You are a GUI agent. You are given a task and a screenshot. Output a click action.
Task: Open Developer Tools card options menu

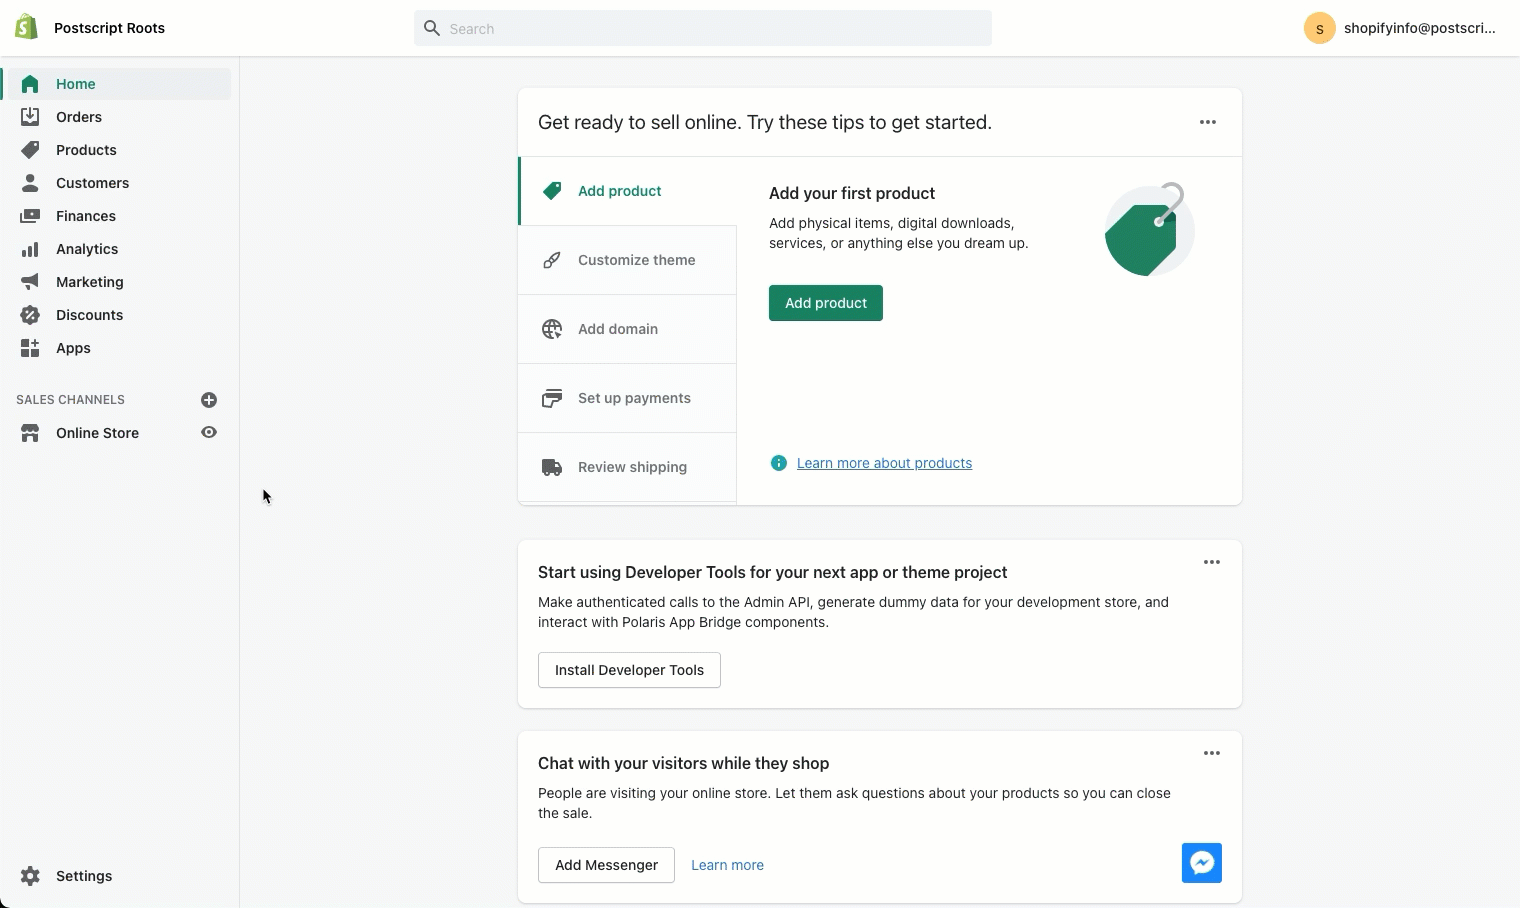(1212, 562)
